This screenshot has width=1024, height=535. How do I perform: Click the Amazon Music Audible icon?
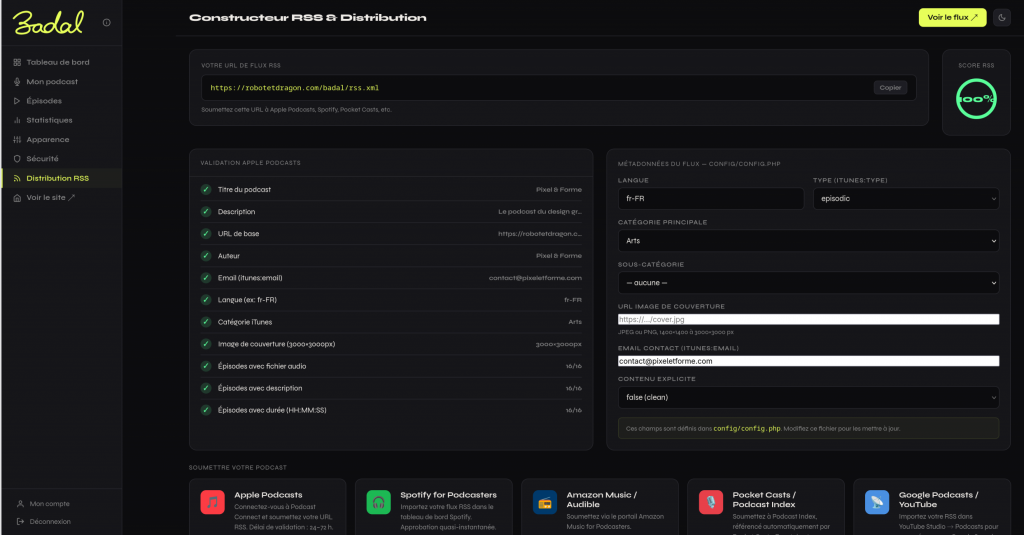click(544, 502)
